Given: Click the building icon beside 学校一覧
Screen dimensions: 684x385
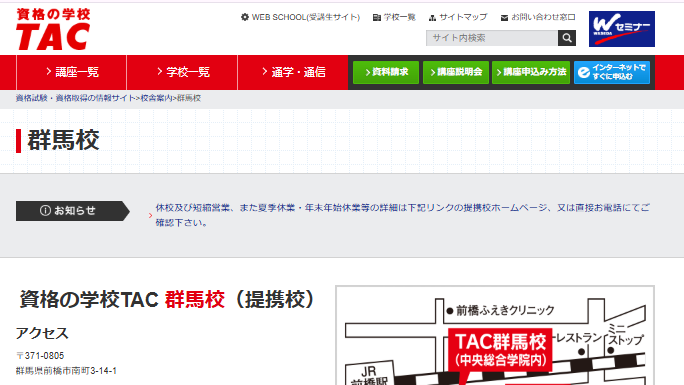Looking at the screenshot, I should tap(377, 17).
